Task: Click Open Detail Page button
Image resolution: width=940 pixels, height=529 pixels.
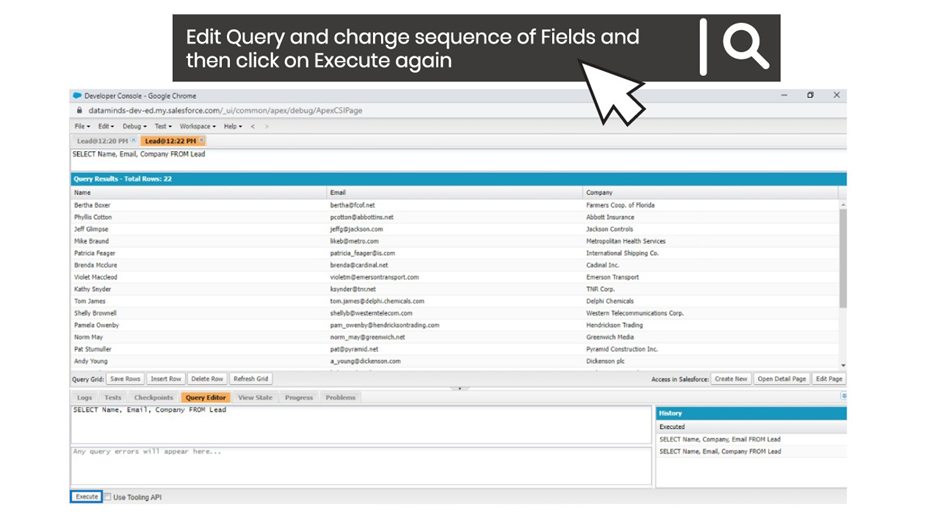Action: pos(781,379)
